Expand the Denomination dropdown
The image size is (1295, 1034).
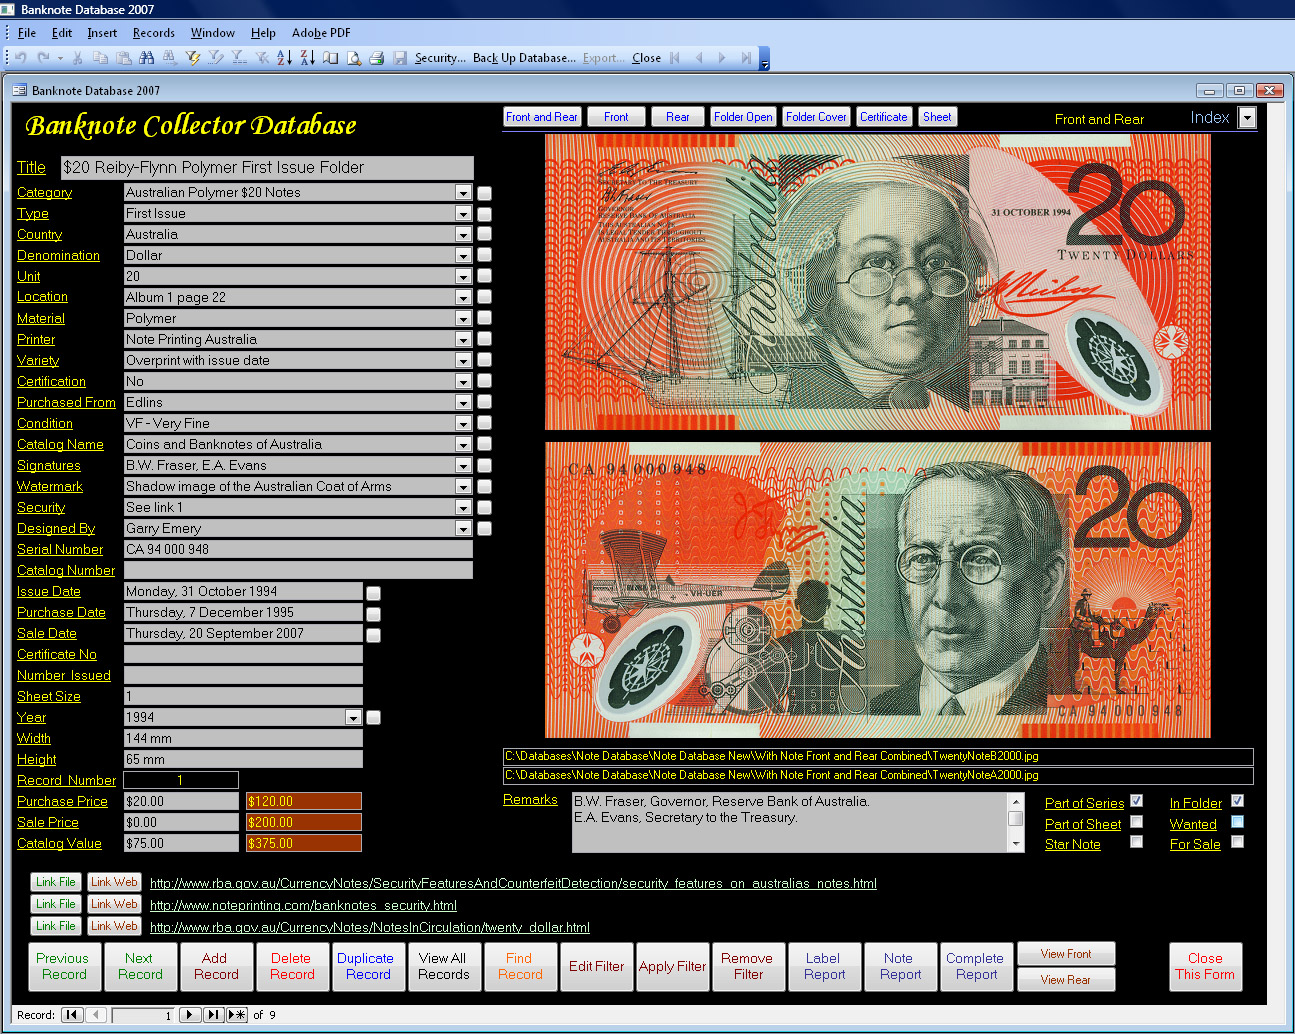click(x=463, y=255)
